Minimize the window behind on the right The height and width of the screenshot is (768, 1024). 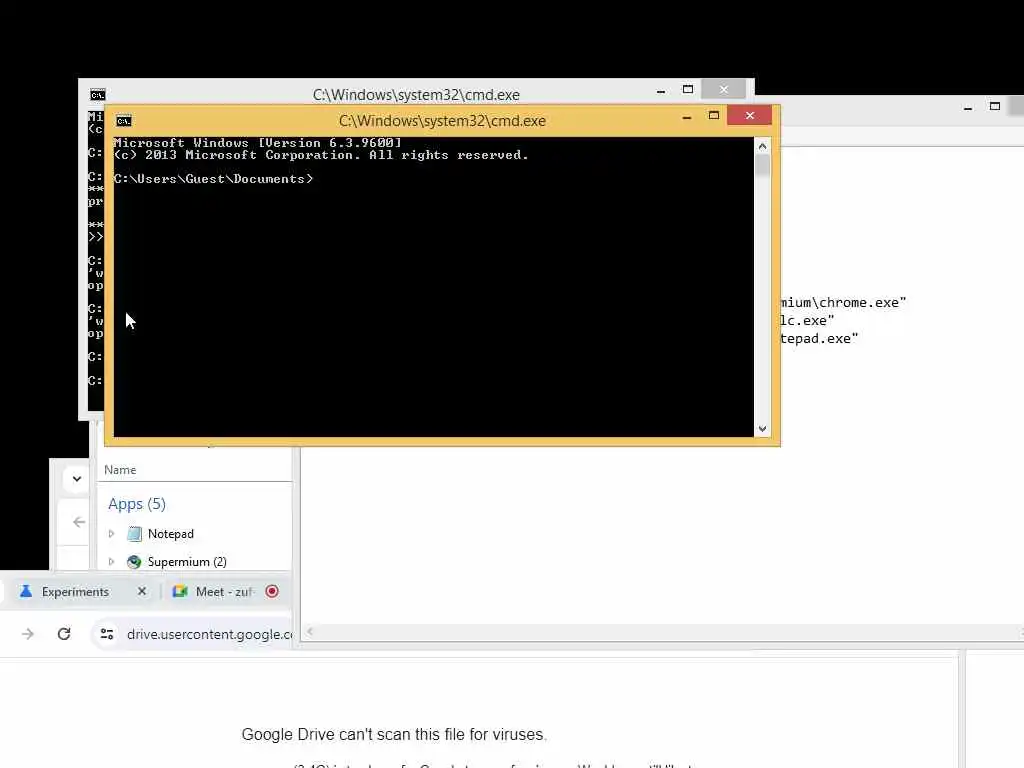click(x=968, y=107)
